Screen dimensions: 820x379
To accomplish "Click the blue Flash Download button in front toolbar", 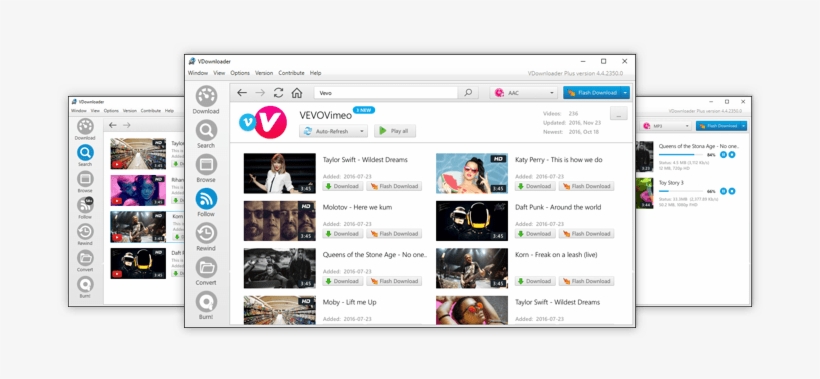I will (x=591, y=93).
